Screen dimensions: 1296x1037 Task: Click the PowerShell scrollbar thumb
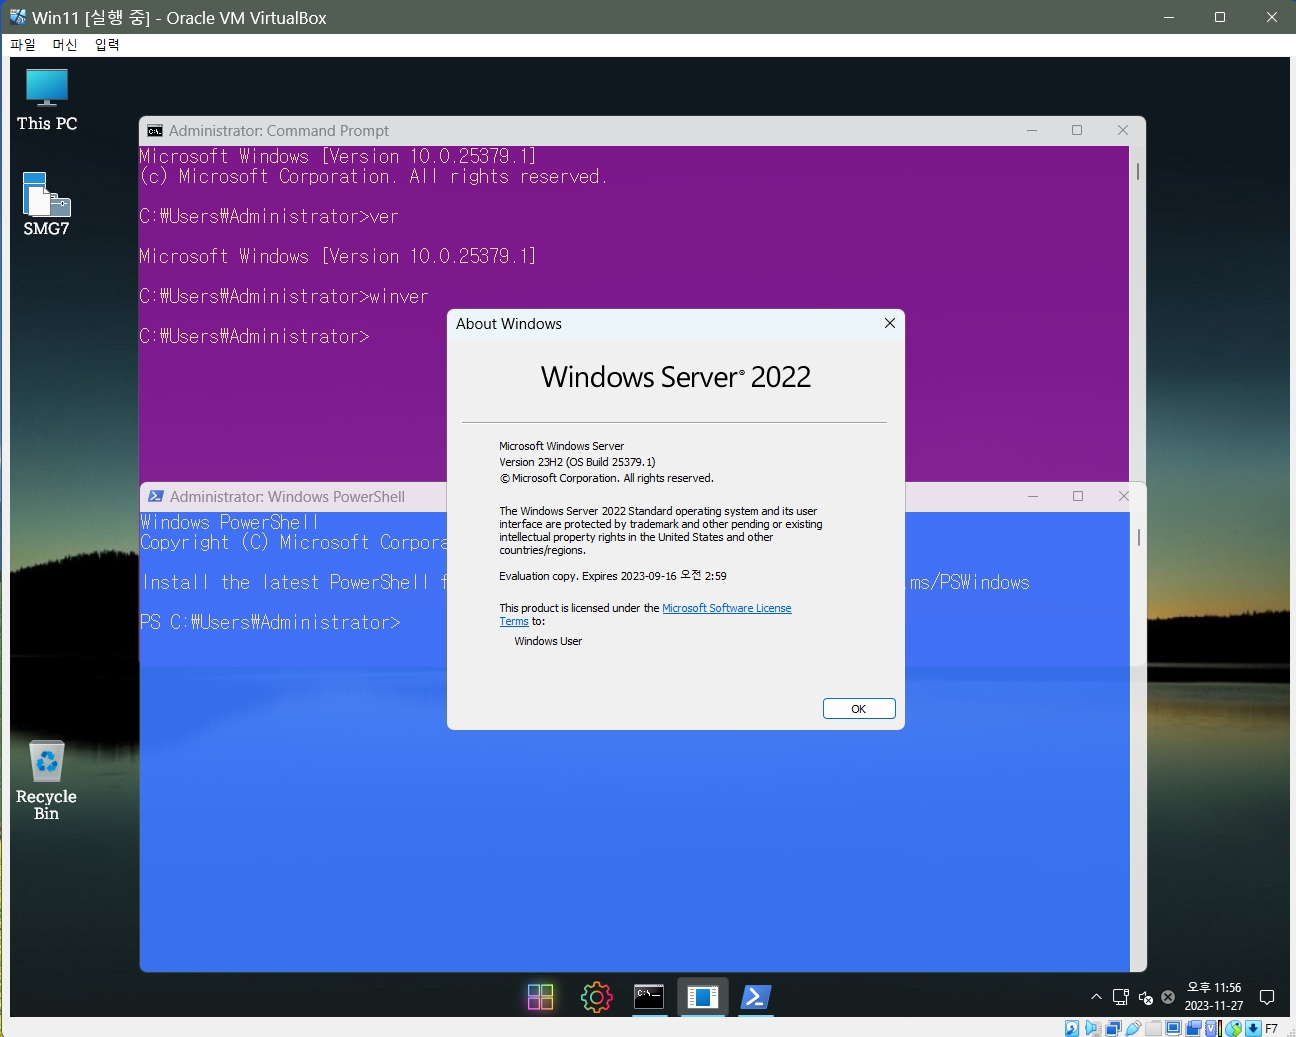coord(1139,537)
